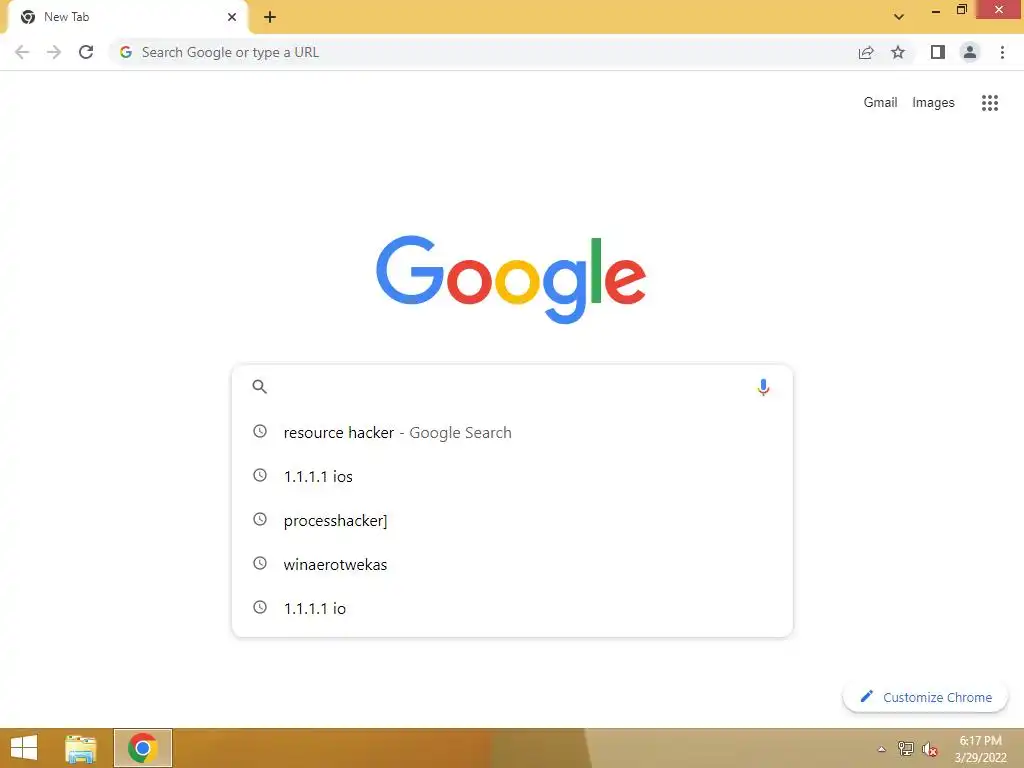Select the New Tab tab
This screenshot has height=768, width=1024.
[x=127, y=17]
